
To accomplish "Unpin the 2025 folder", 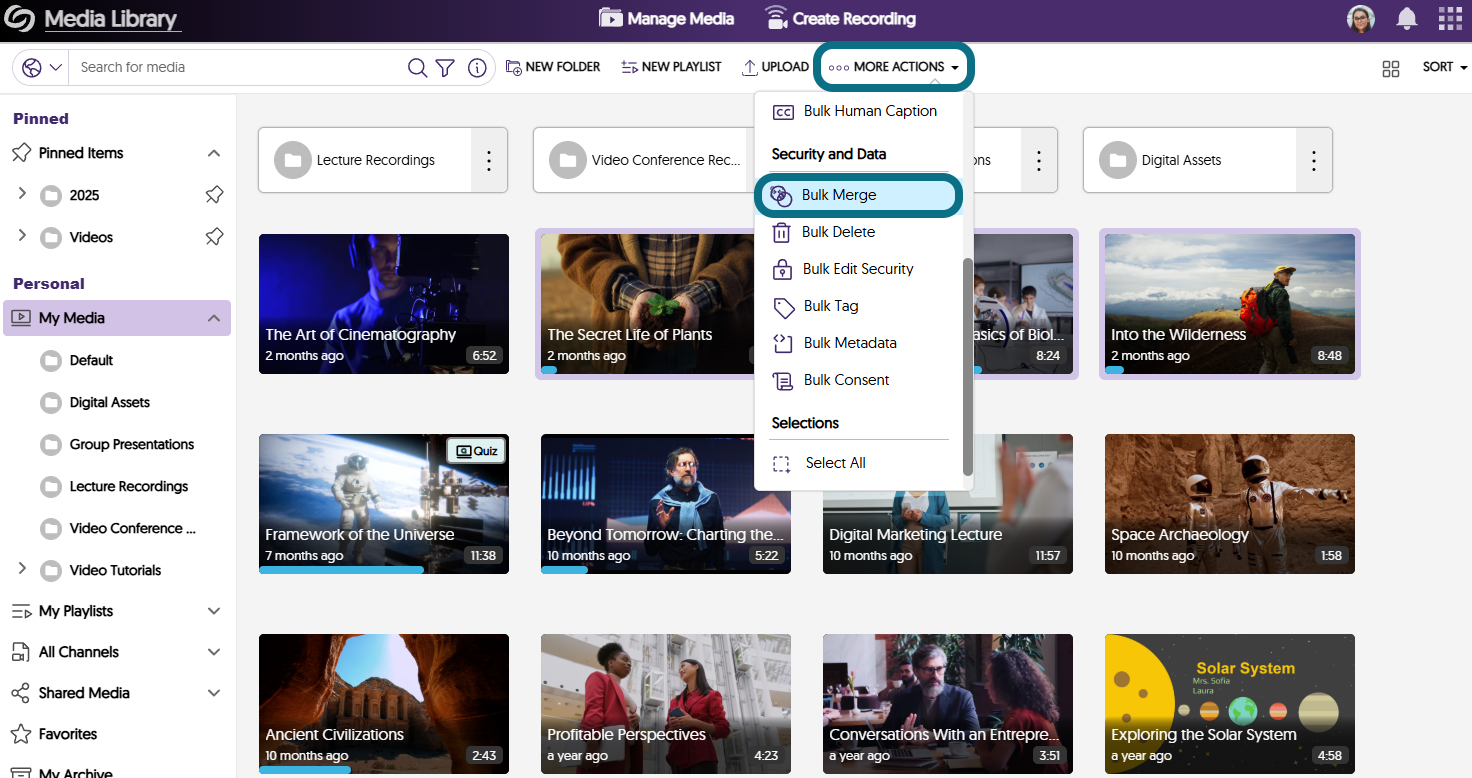I will [213, 195].
